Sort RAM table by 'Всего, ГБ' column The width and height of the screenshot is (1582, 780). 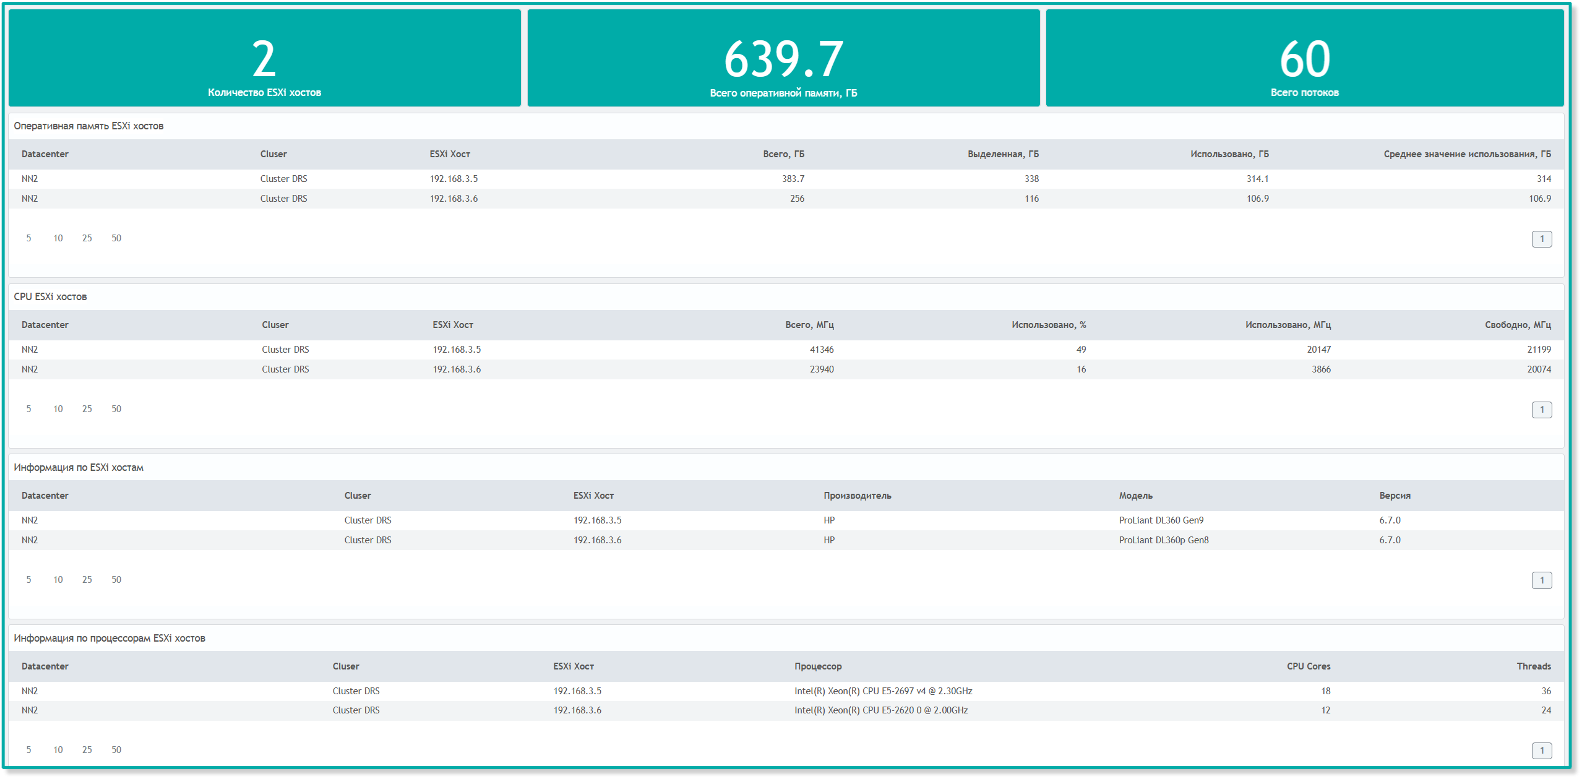[783, 154]
